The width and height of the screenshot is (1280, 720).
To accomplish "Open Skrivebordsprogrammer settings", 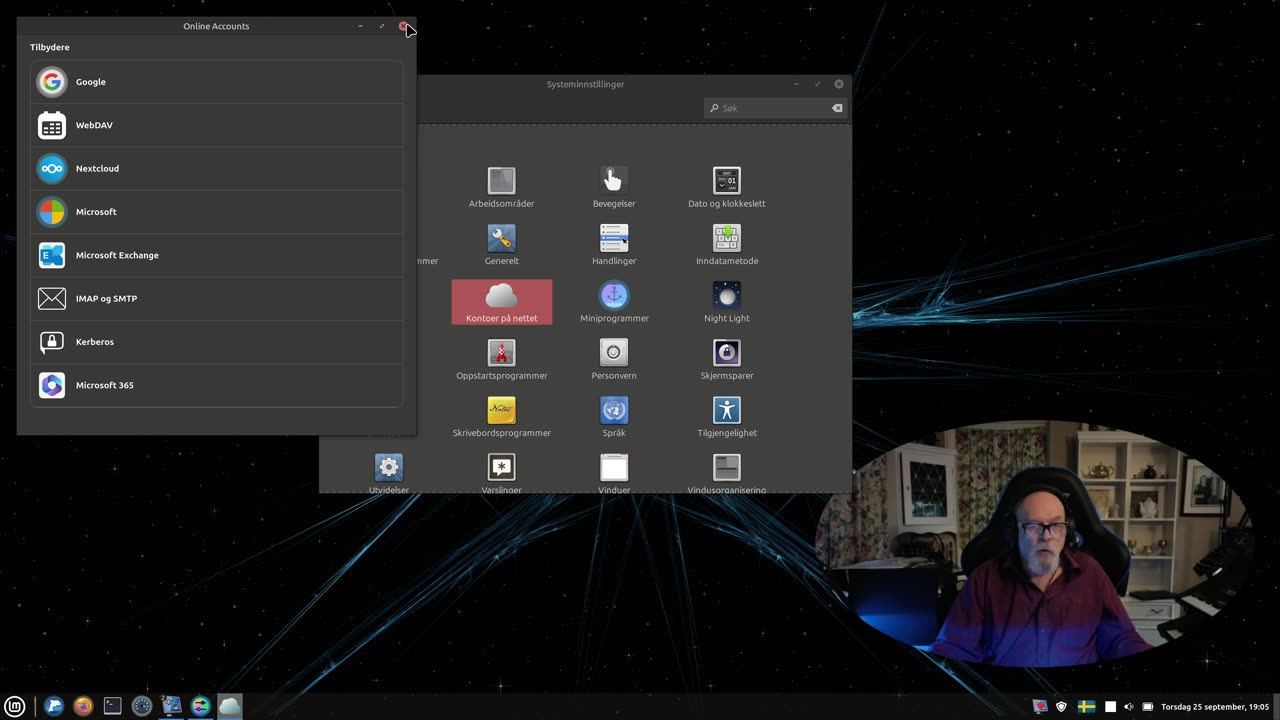I will pos(502,417).
